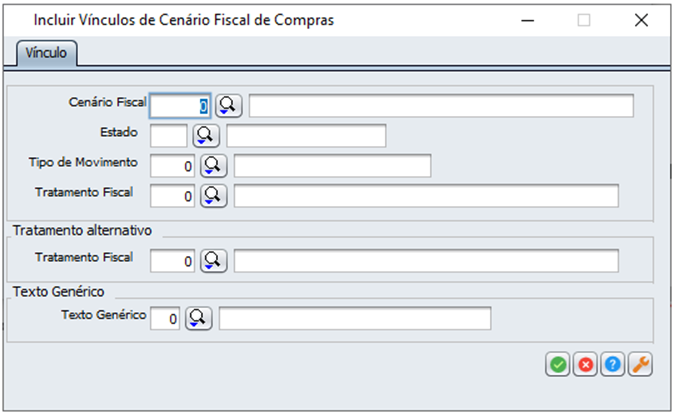Select the Vínculo tab
The width and height of the screenshot is (674, 414).
point(45,52)
